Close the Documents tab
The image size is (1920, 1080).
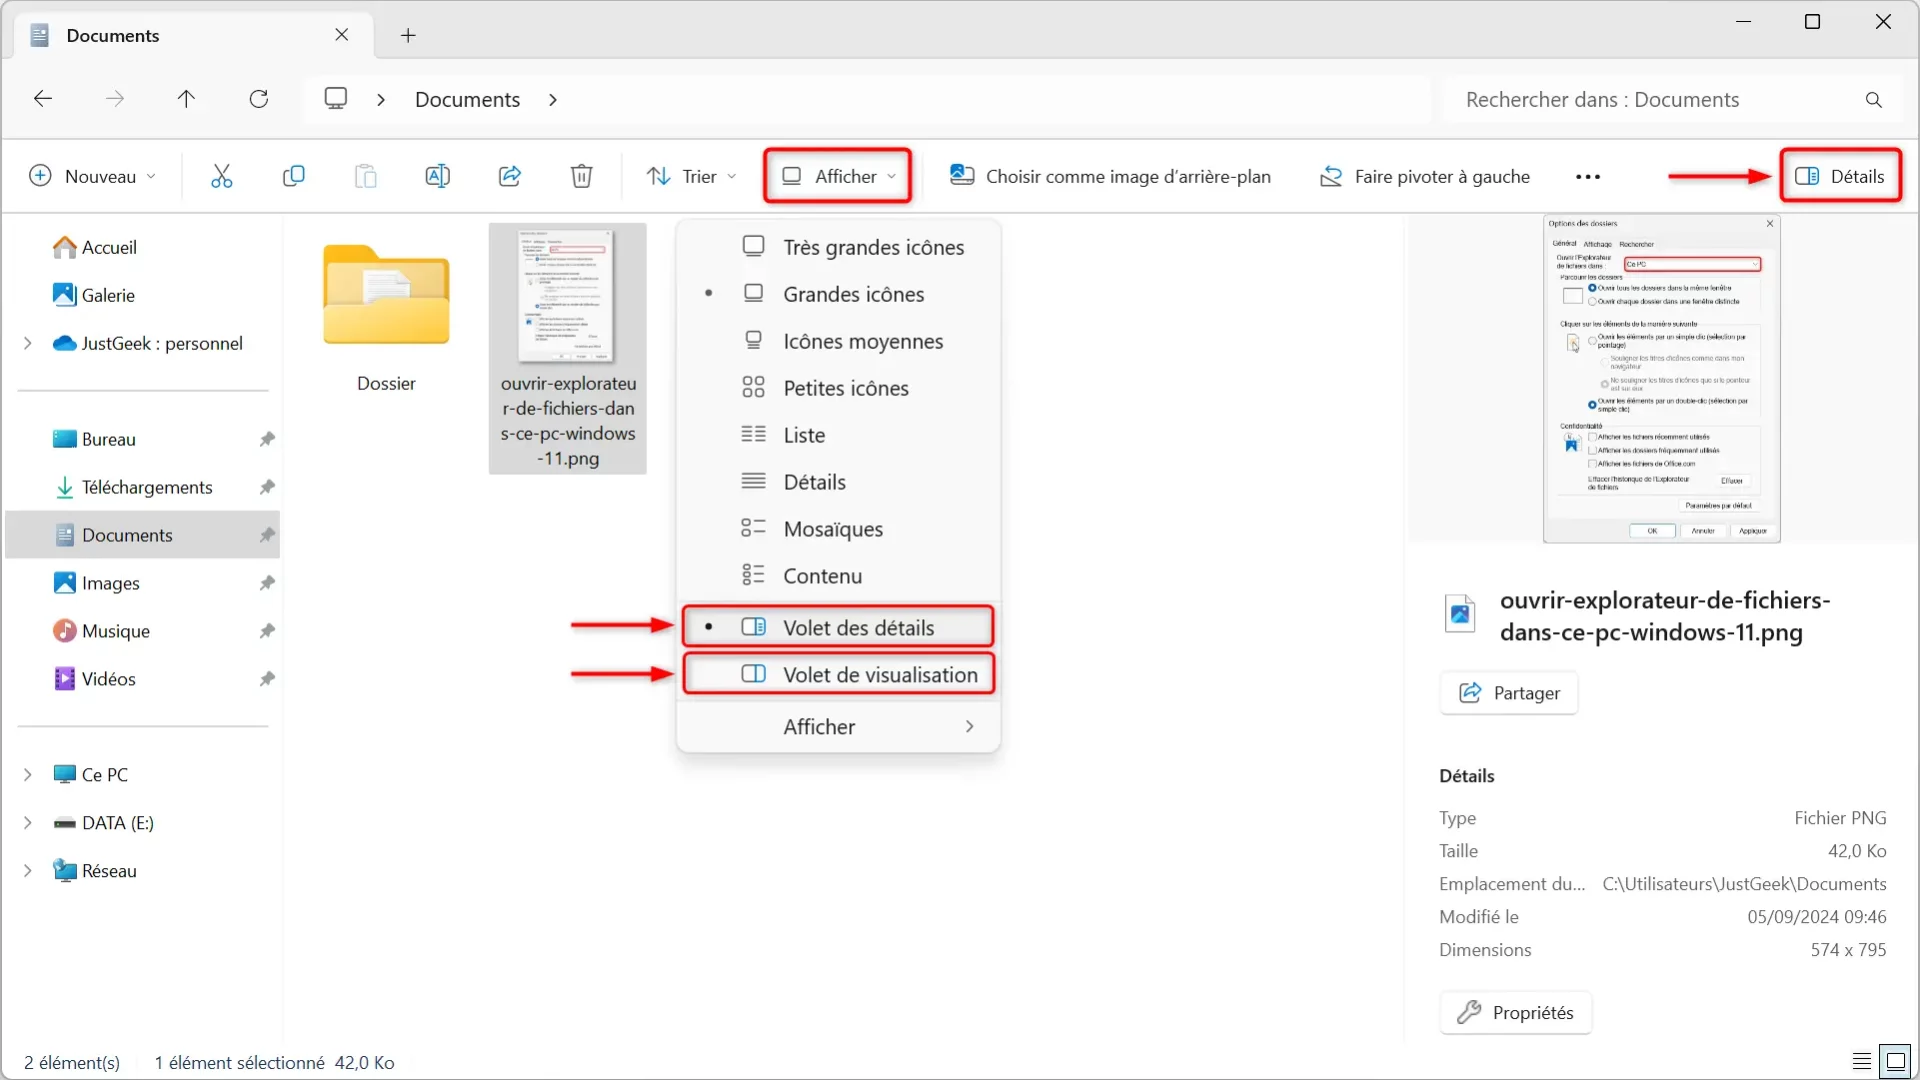(342, 35)
